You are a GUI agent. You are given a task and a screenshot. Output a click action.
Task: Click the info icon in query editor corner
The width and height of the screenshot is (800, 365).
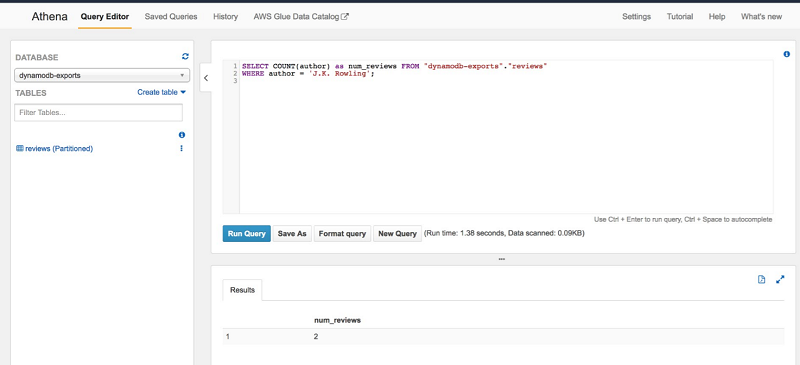click(x=786, y=54)
